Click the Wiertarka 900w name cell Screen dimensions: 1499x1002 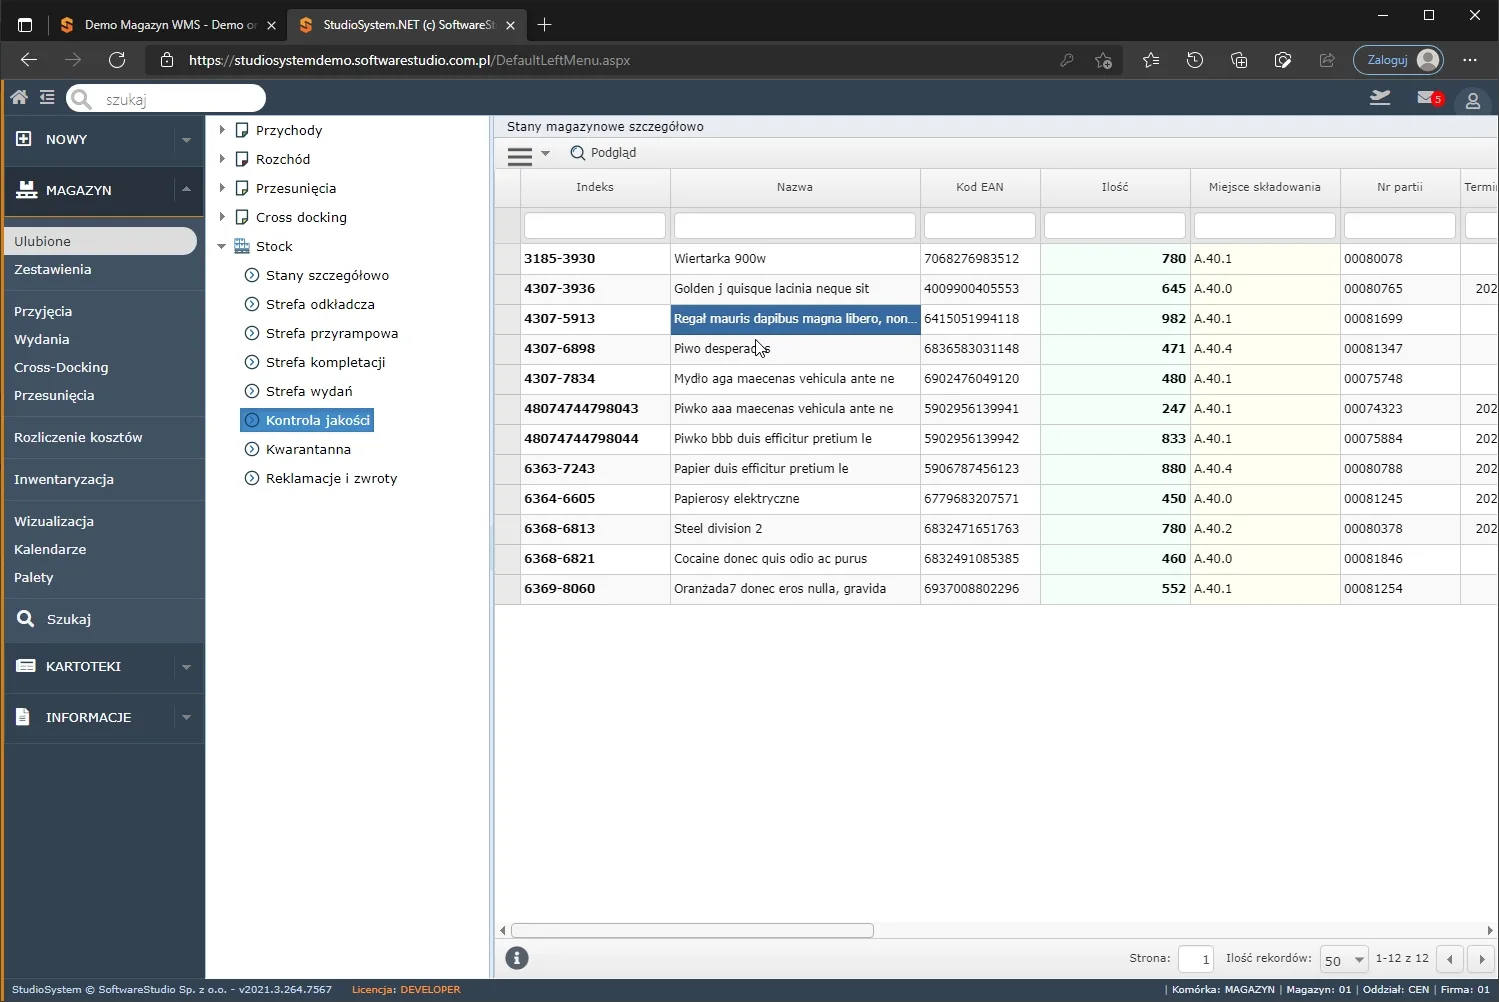(x=795, y=258)
